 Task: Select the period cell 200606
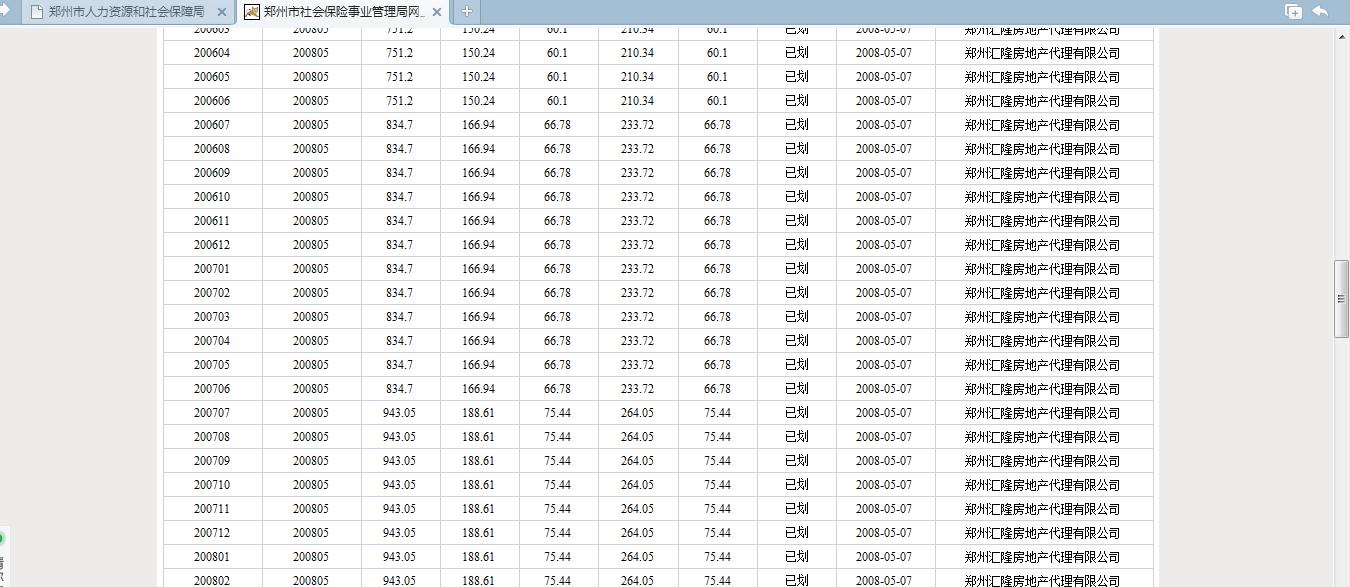pyautogui.click(x=212, y=101)
